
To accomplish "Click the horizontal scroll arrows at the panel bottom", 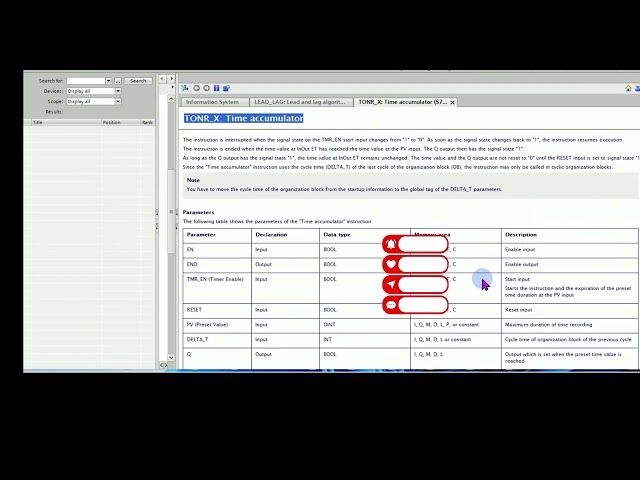I will (x=163, y=365).
